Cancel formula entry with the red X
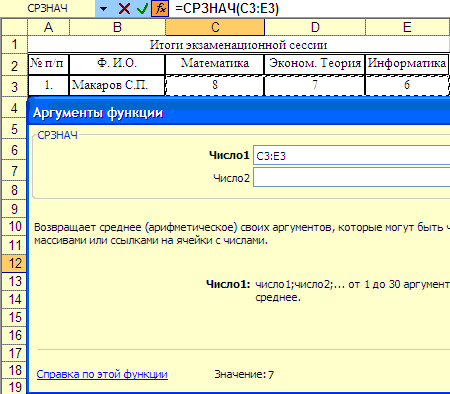Image resolution: width=450 pixels, height=394 pixels. pos(124,8)
